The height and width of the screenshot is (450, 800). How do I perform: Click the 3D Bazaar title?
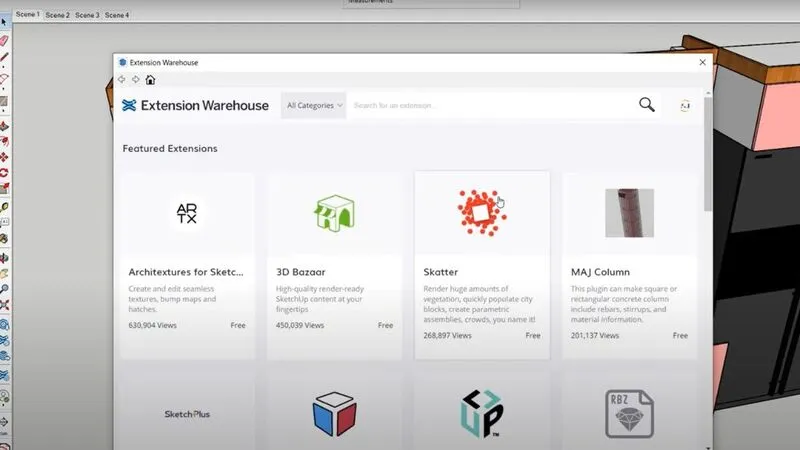(301, 272)
